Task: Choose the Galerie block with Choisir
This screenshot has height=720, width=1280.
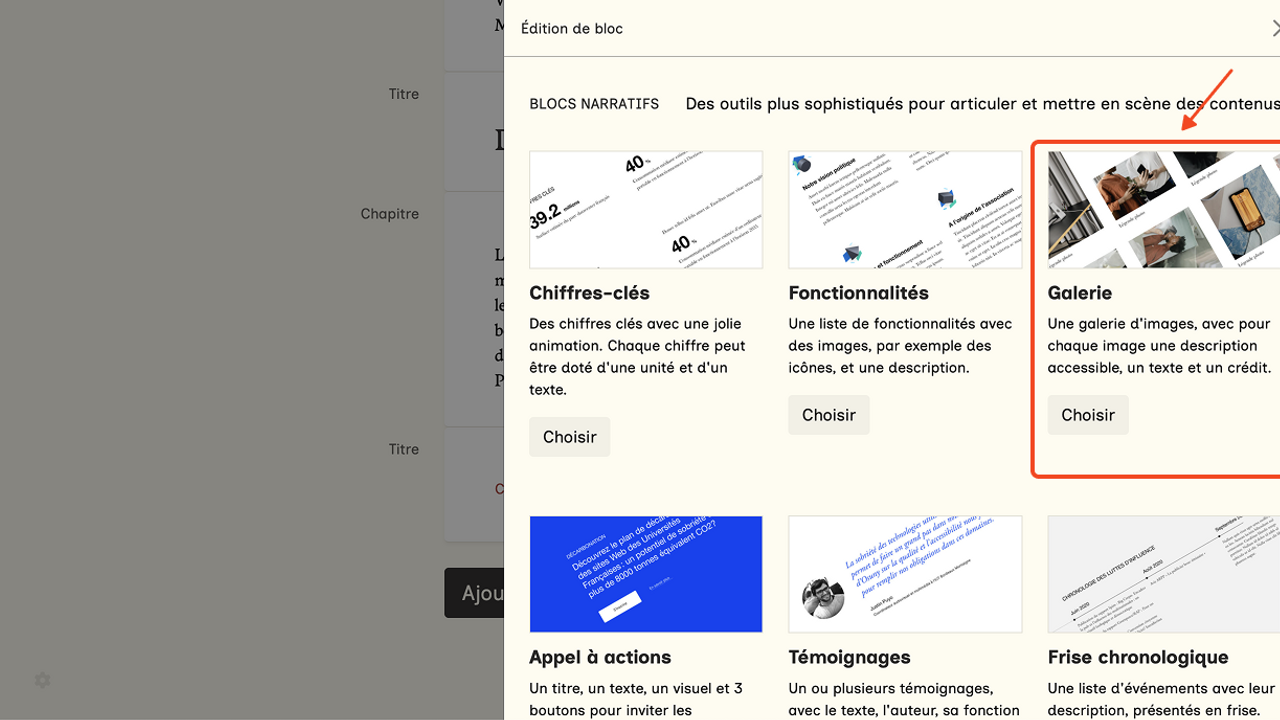Action: point(1088,415)
